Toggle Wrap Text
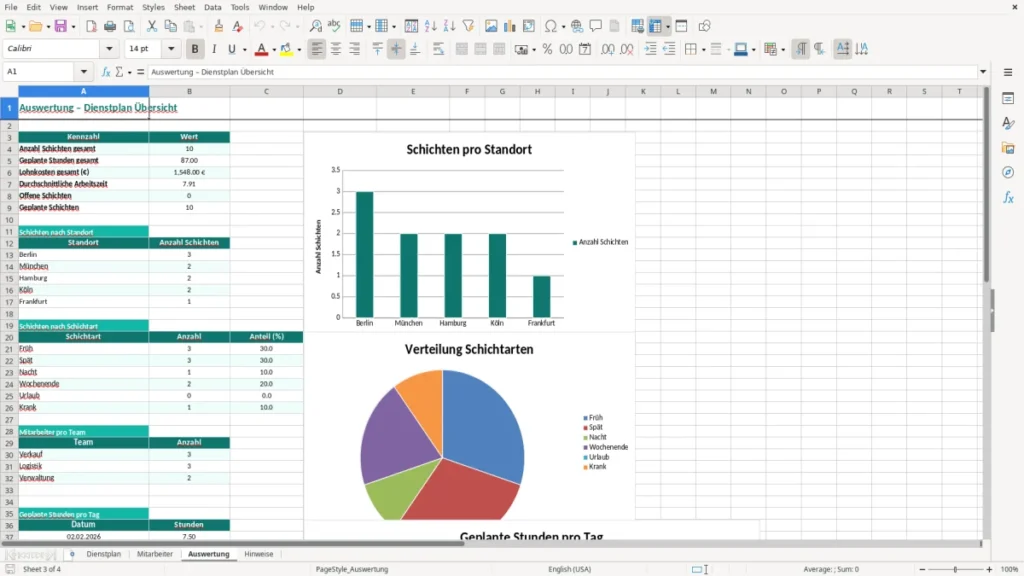This screenshot has height=576, width=1024. [439, 49]
